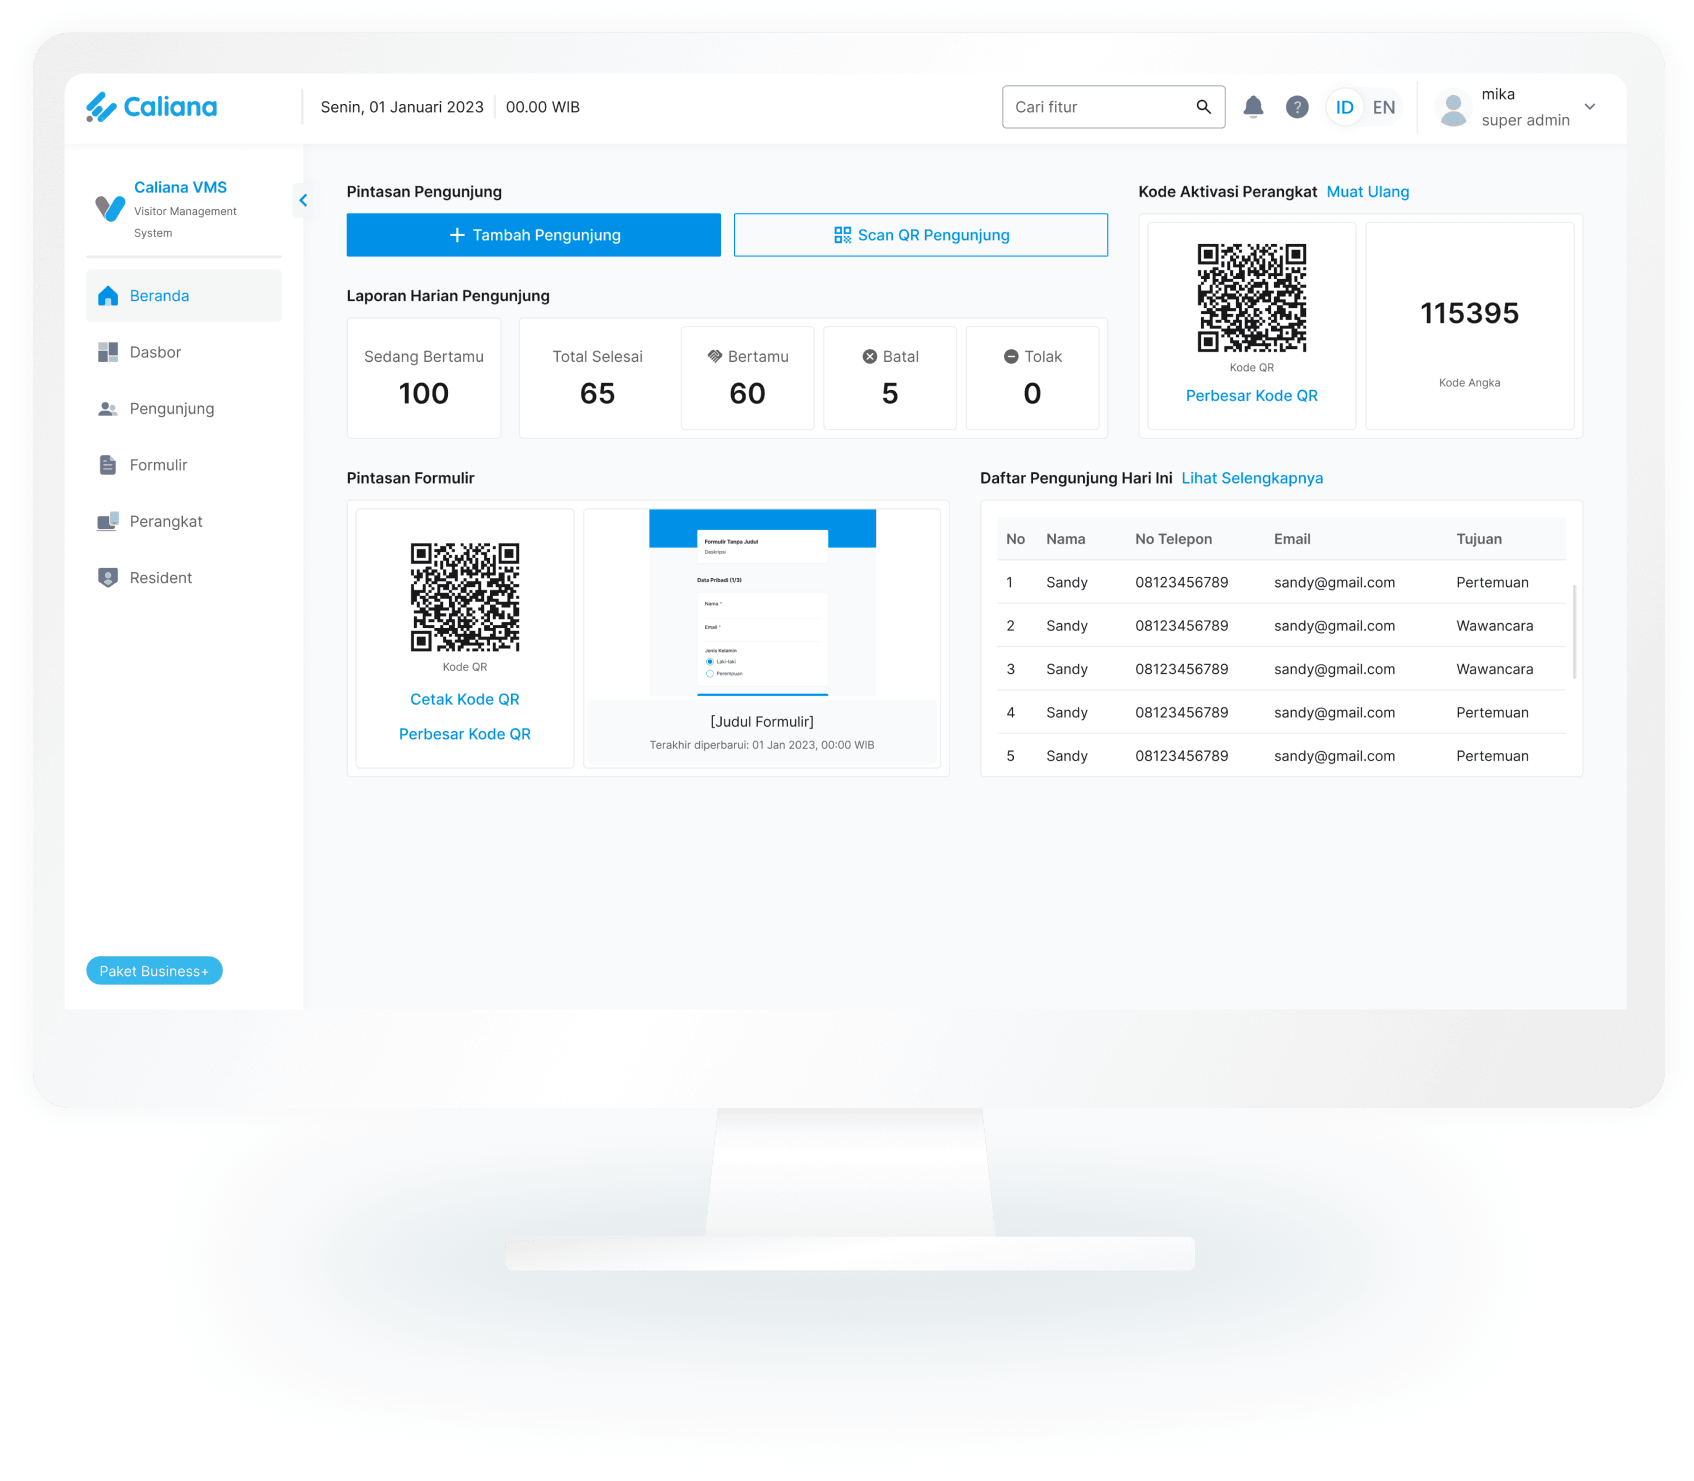Click the date Senin, 01 Januari 2023
1694x1481 pixels.
402,107
